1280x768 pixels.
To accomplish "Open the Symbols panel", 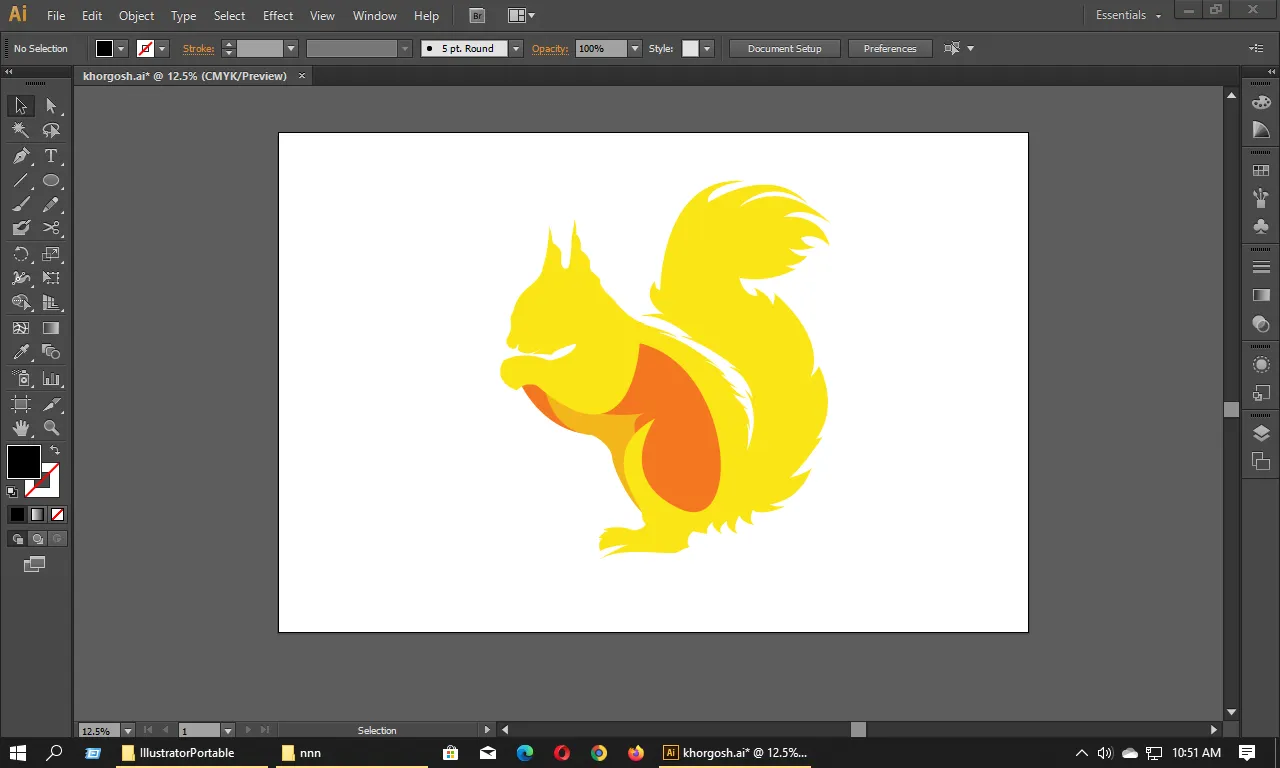I will (x=1261, y=226).
